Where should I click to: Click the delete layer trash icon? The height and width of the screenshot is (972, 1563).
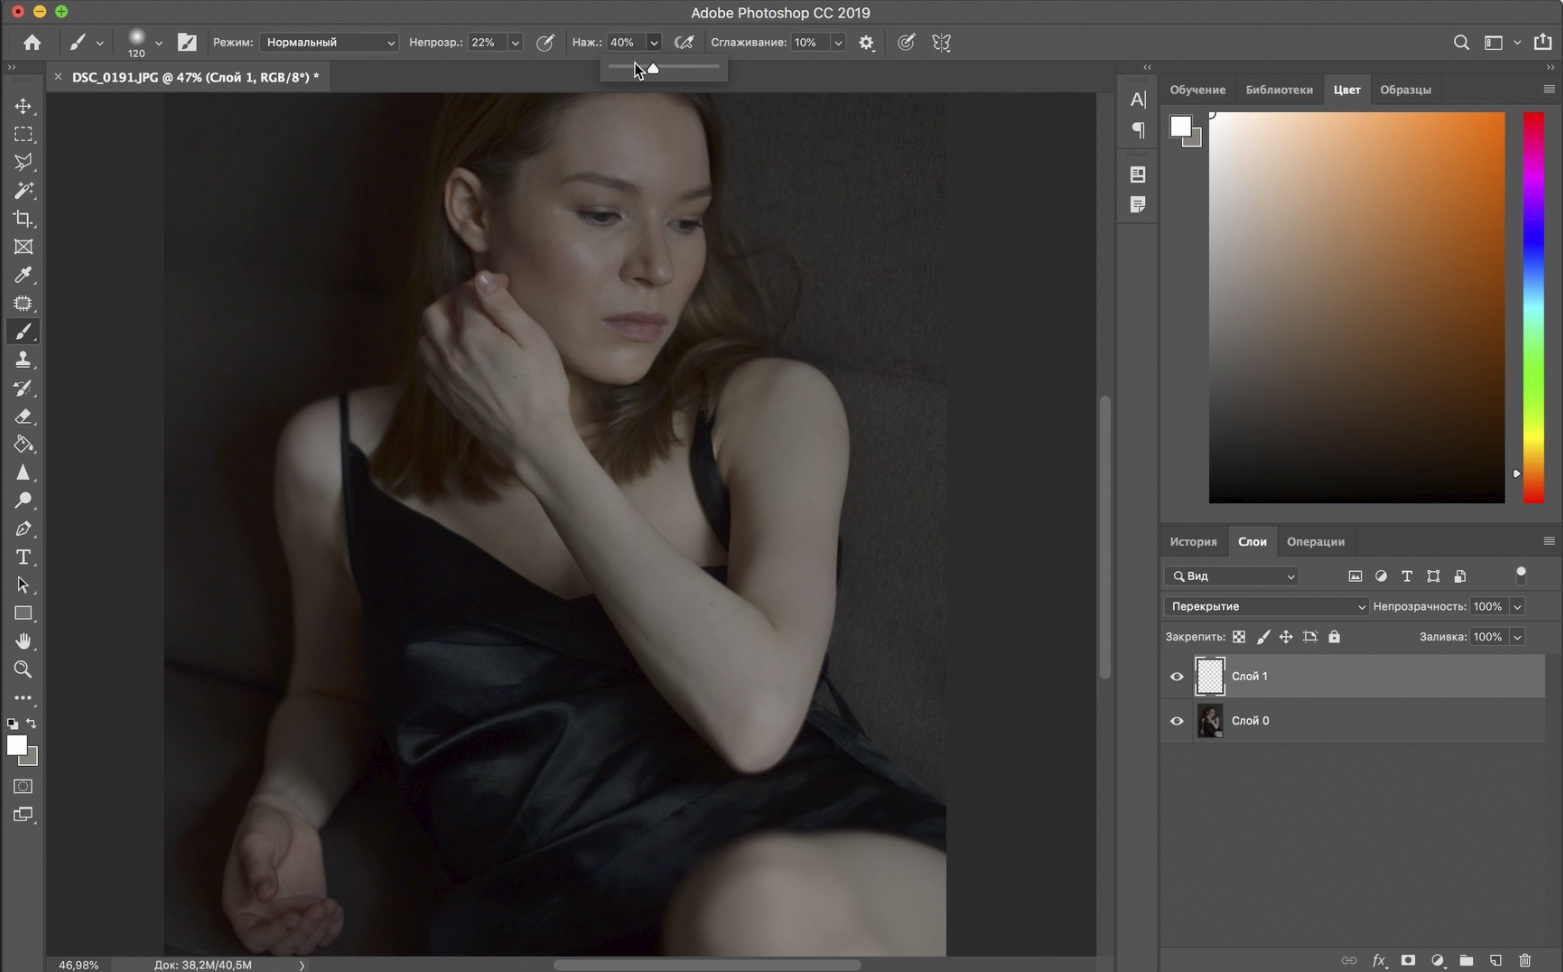pyautogui.click(x=1524, y=960)
